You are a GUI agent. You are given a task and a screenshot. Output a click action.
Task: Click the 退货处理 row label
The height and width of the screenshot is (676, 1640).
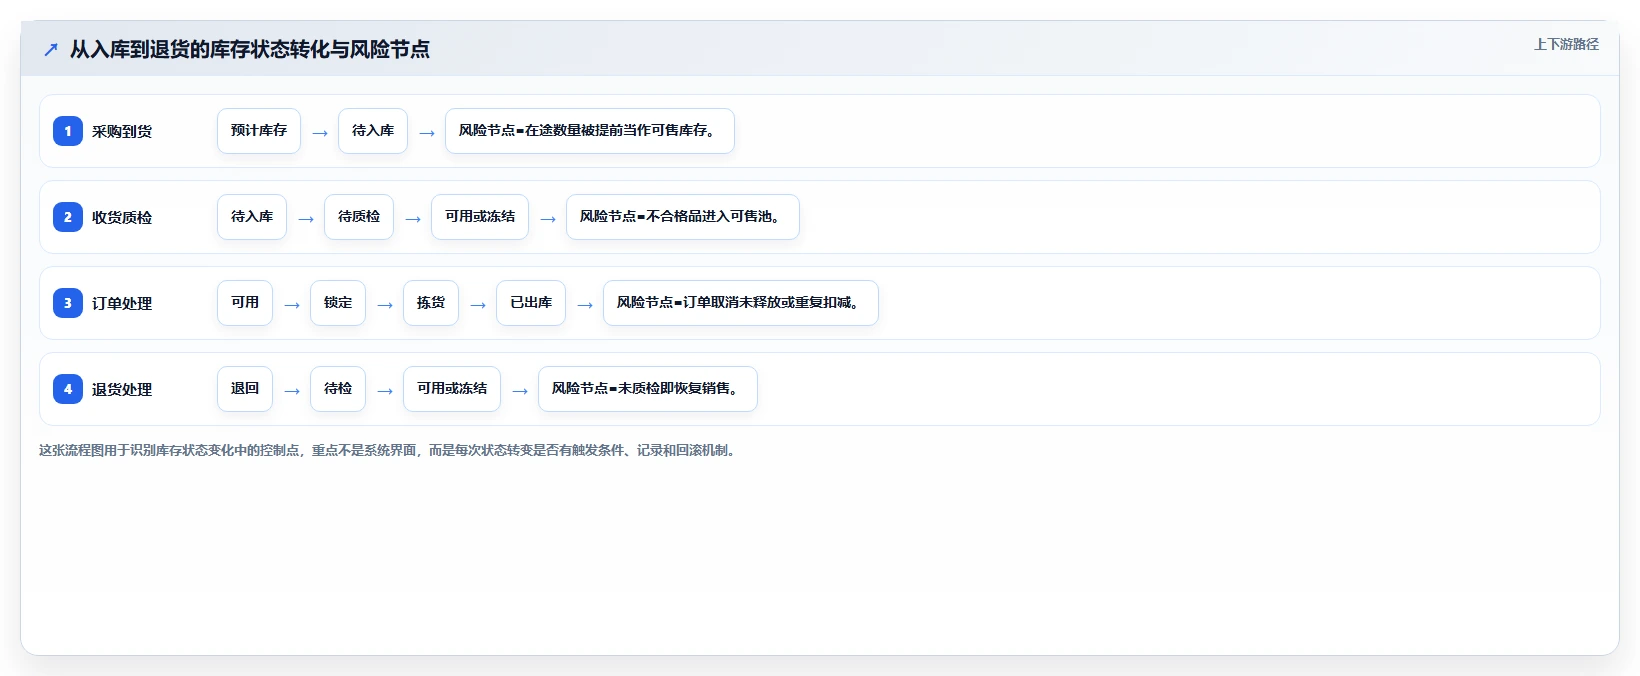click(122, 389)
